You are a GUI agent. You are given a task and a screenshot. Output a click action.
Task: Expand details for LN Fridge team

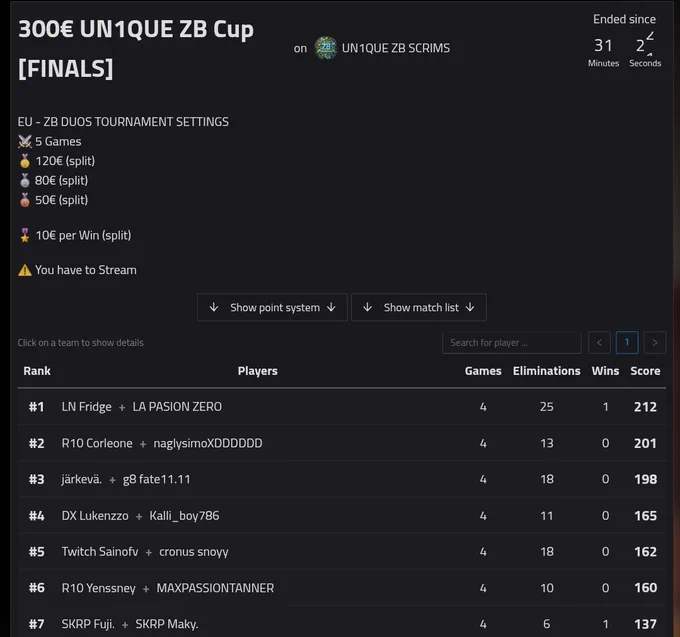tap(342, 407)
